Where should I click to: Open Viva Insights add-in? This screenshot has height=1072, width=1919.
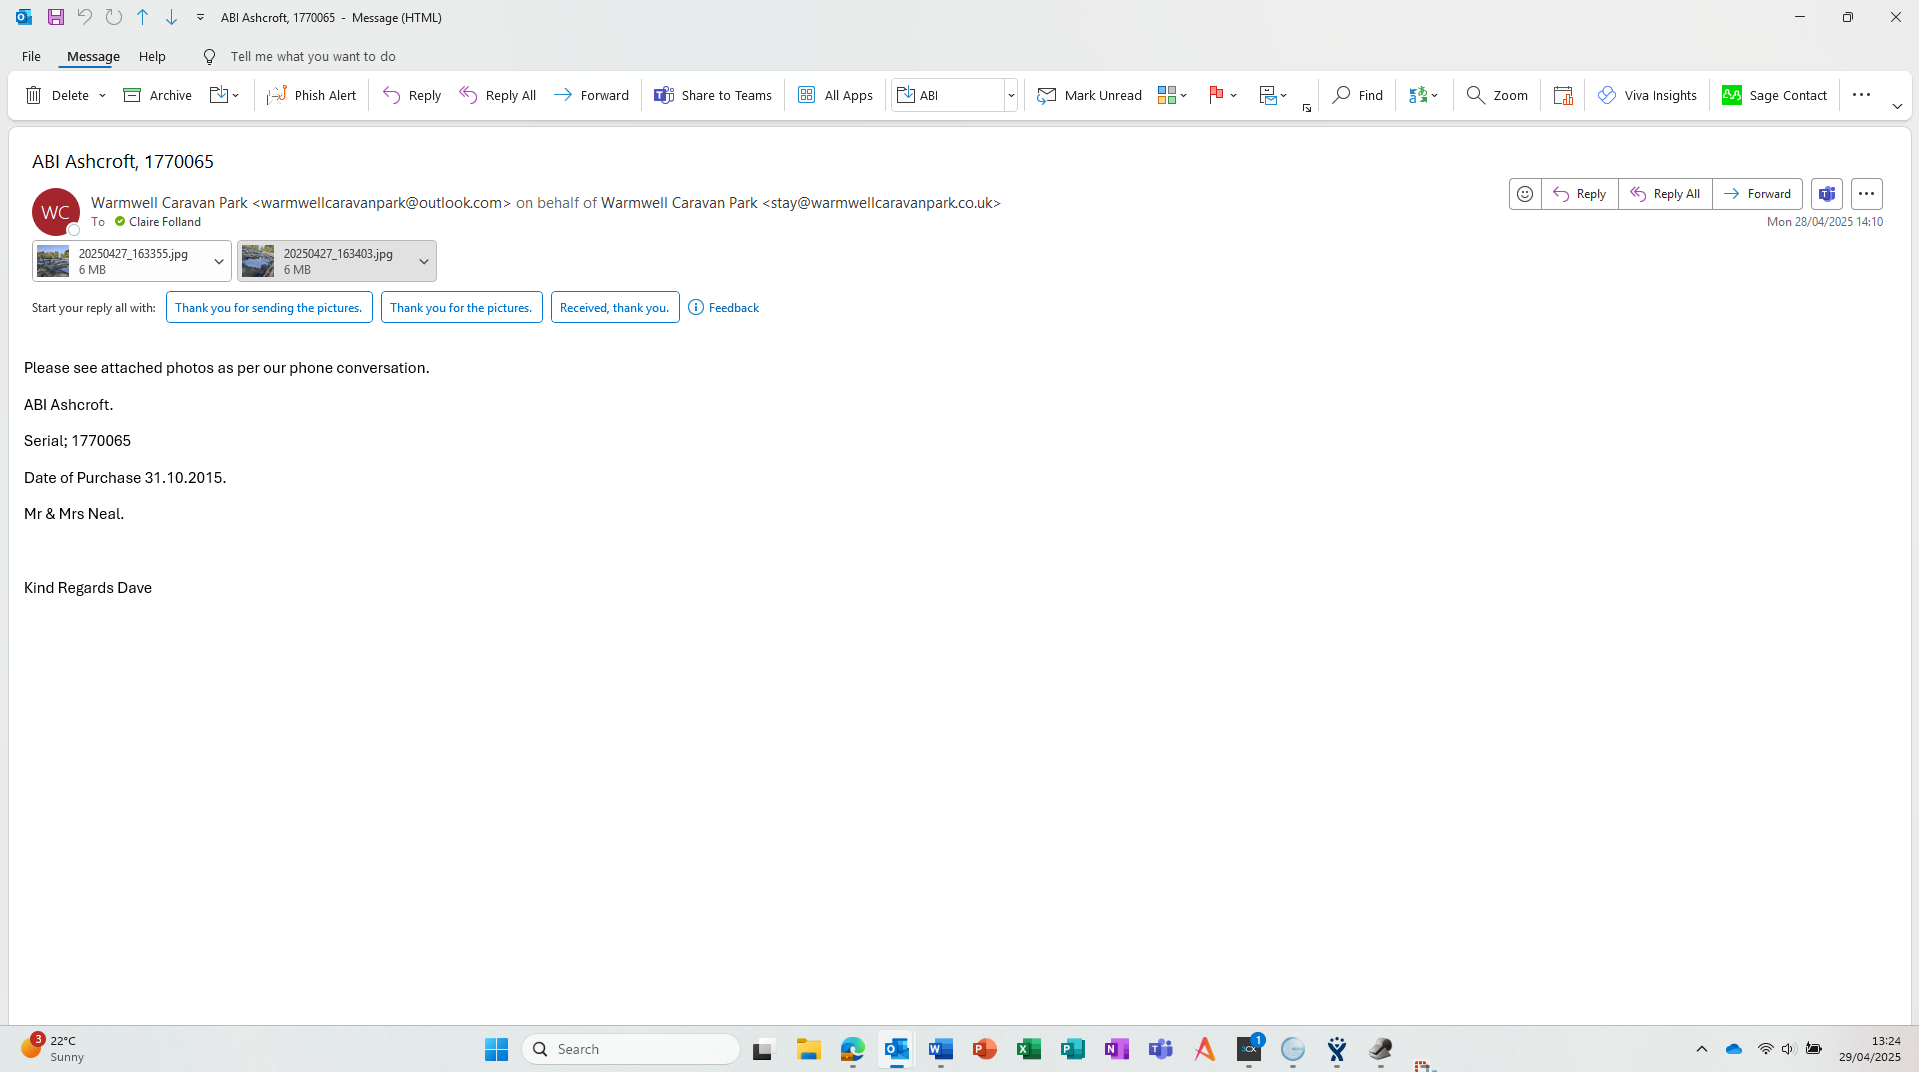point(1646,95)
